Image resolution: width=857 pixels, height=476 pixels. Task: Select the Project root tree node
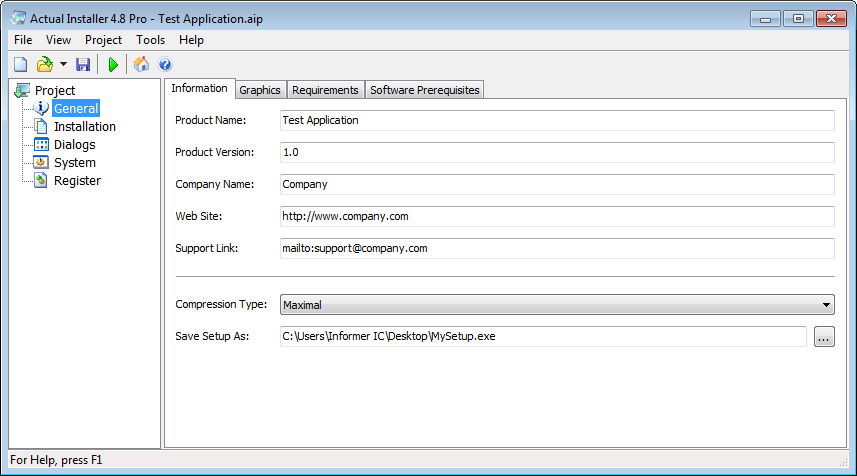(55, 90)
